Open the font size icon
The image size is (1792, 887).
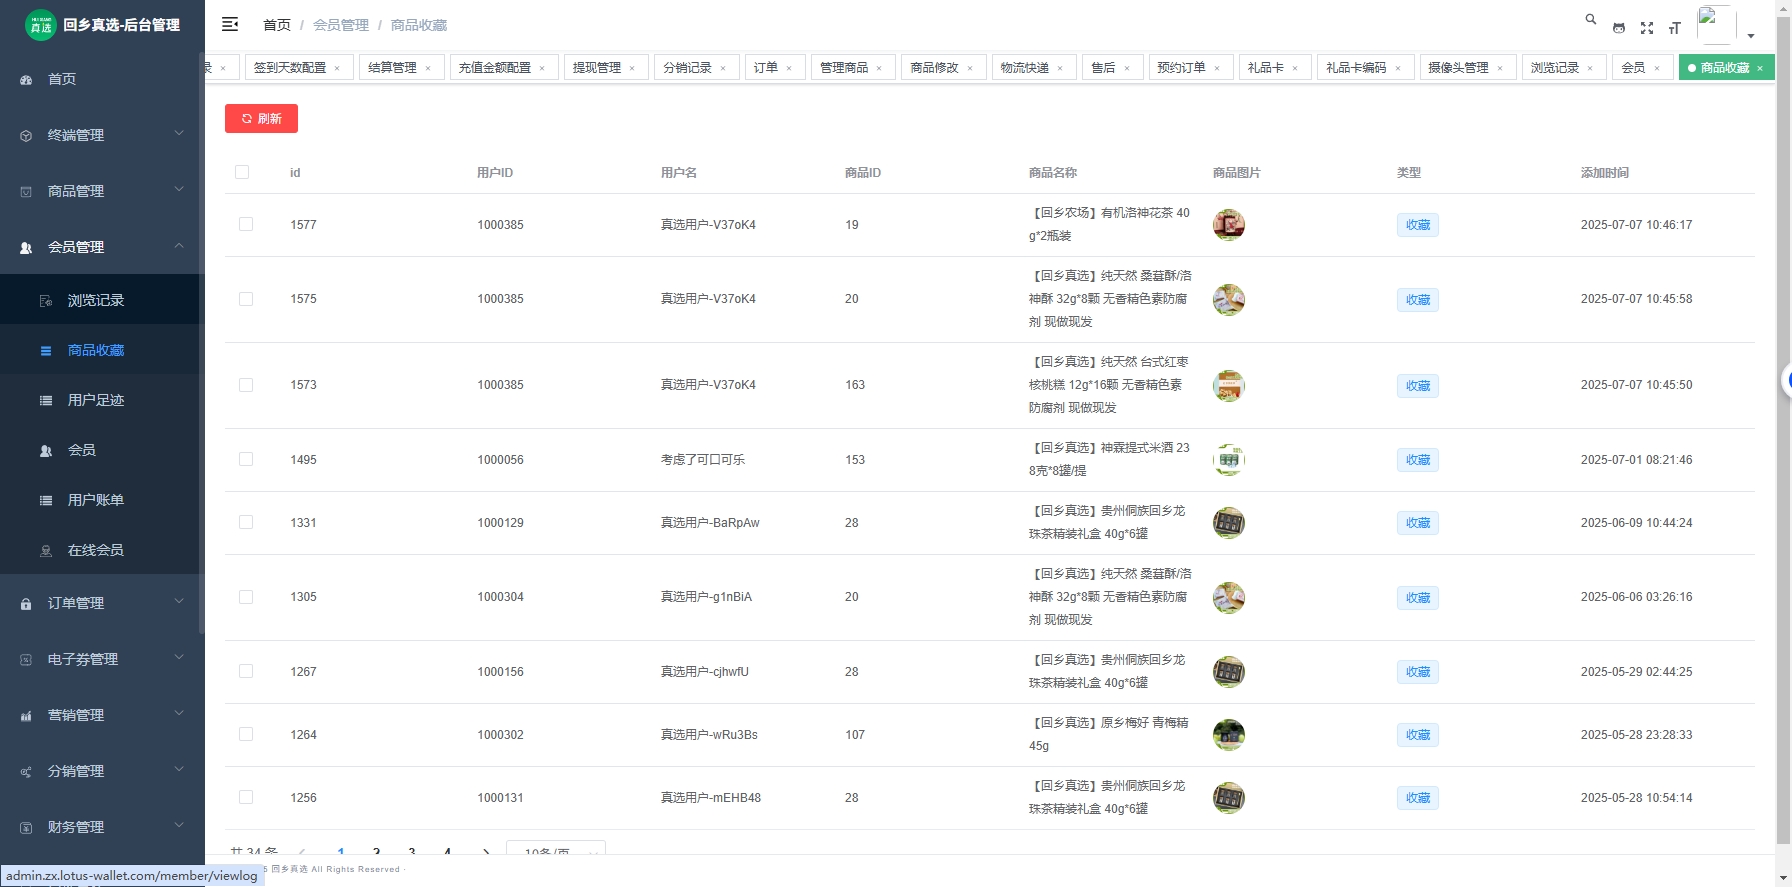point(1675,28)
